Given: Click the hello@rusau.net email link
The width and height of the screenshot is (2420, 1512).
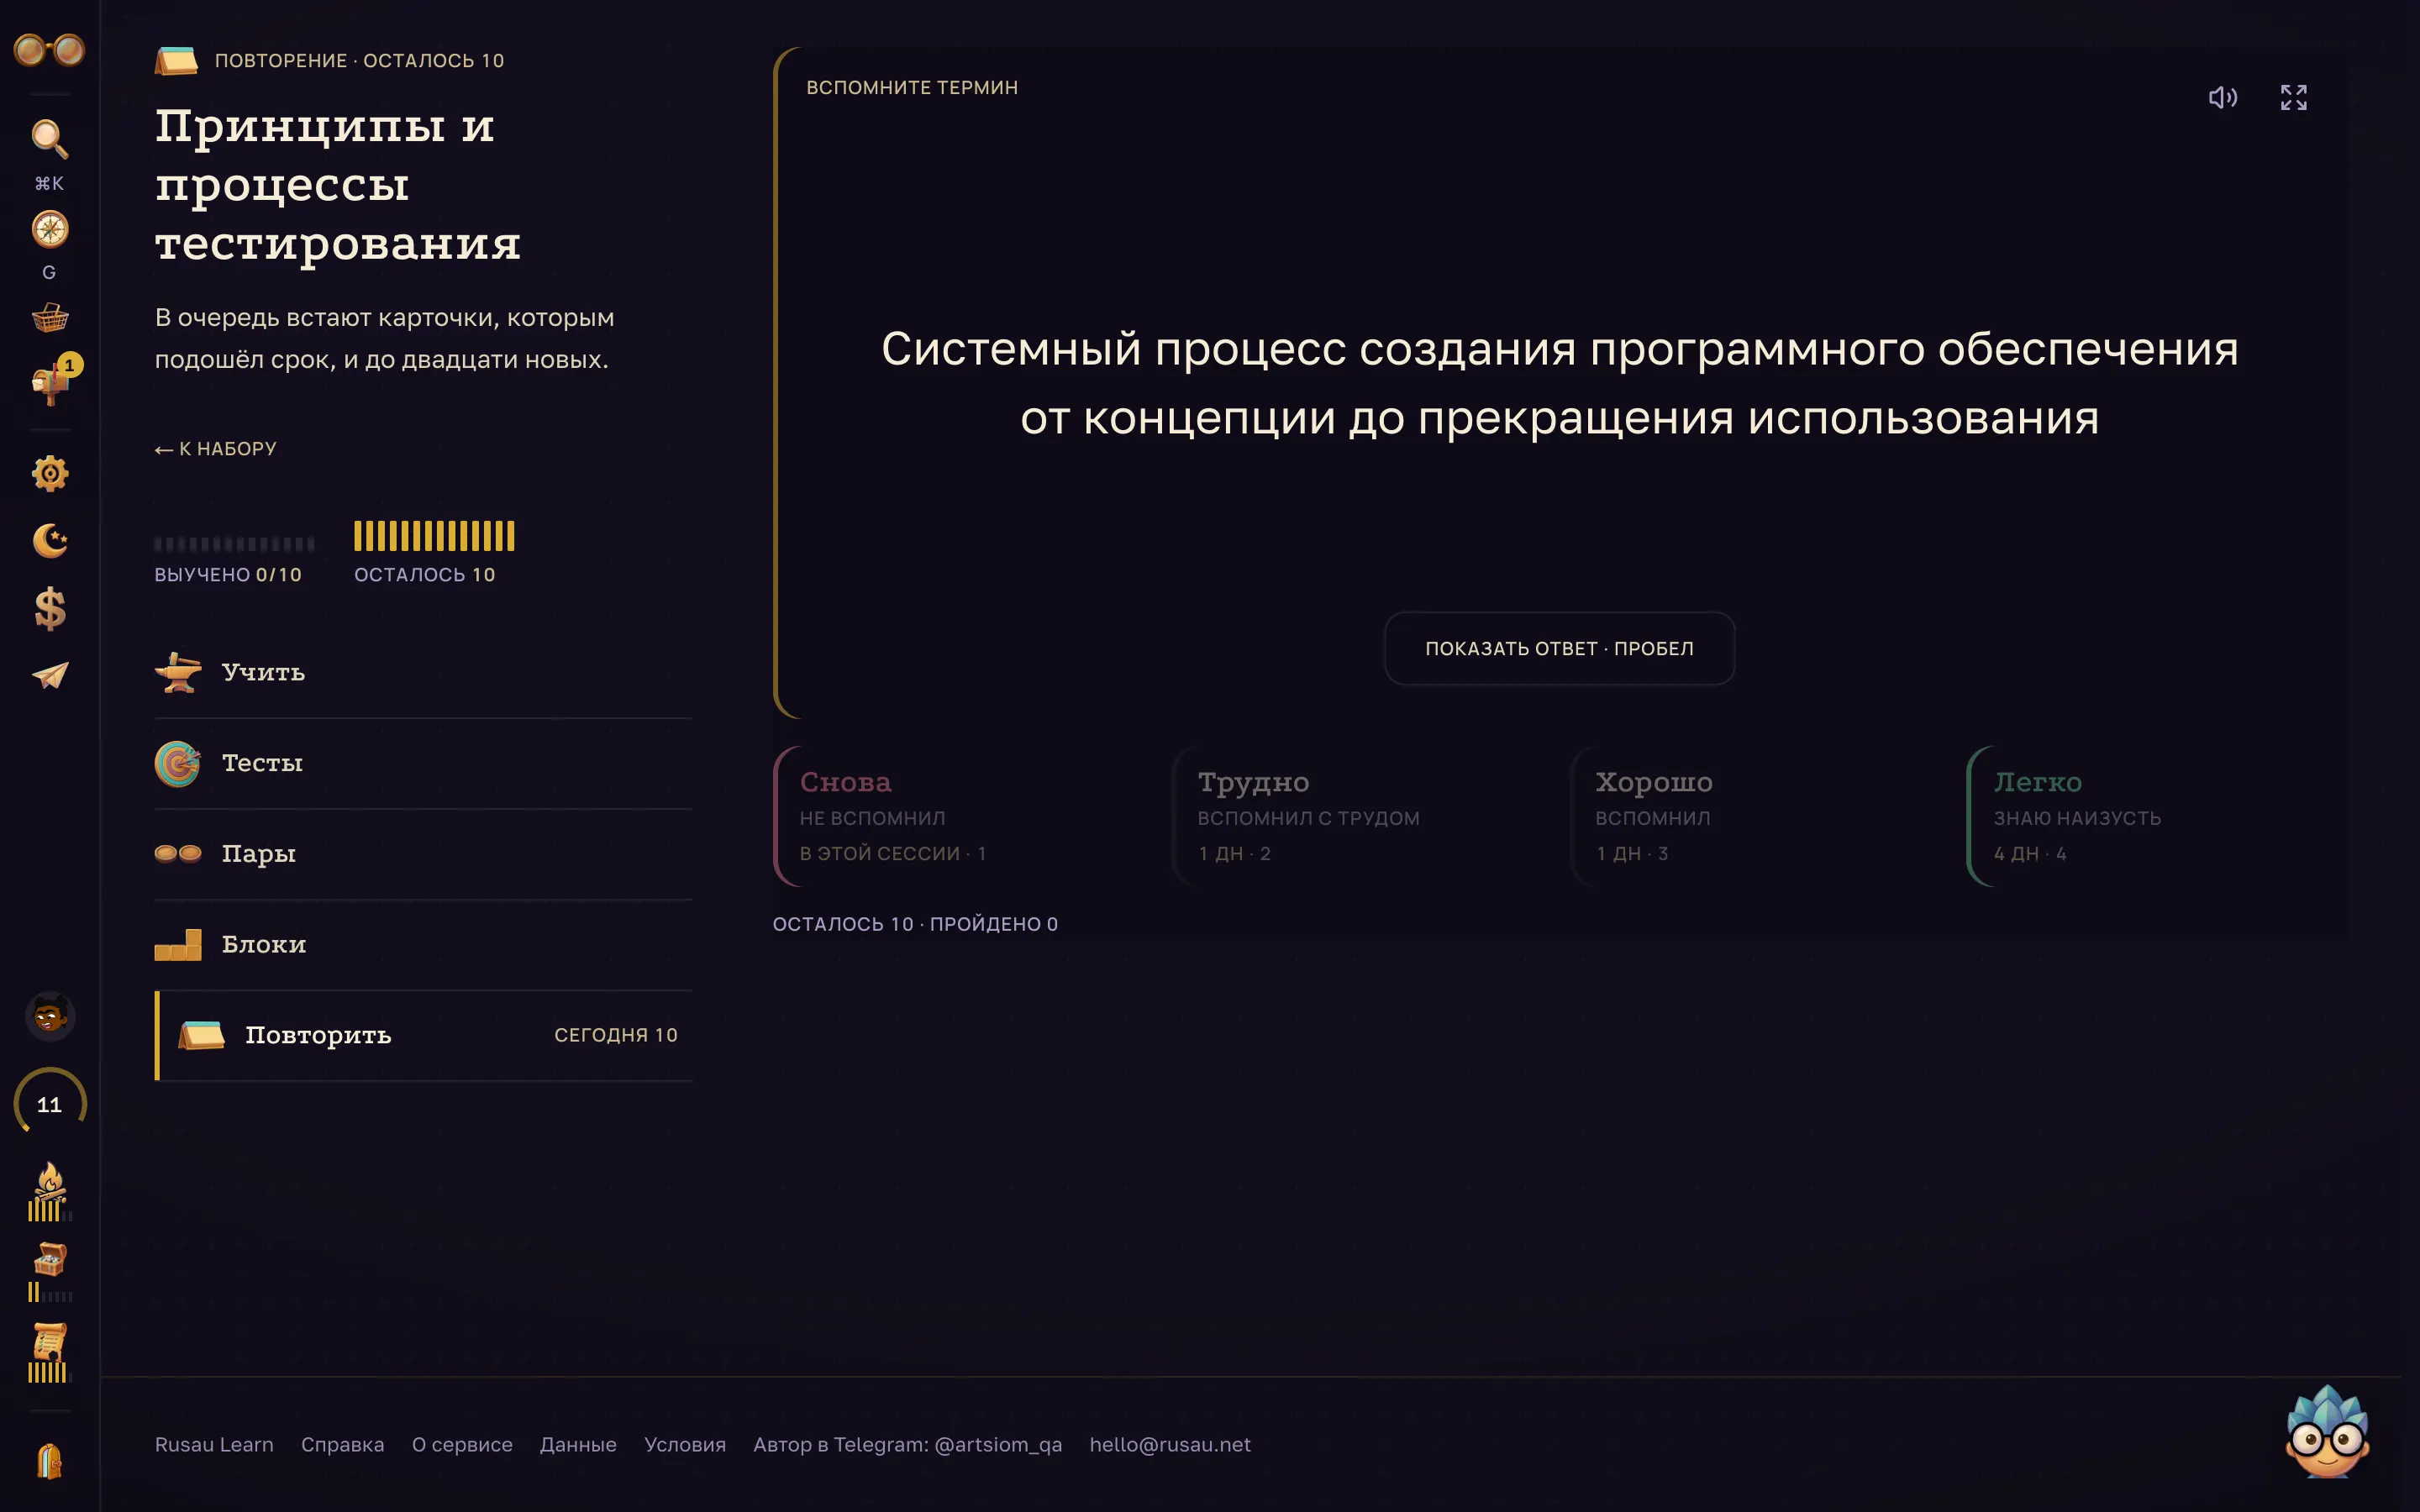Looking at the screenshot, I should pos(1170,1444).
